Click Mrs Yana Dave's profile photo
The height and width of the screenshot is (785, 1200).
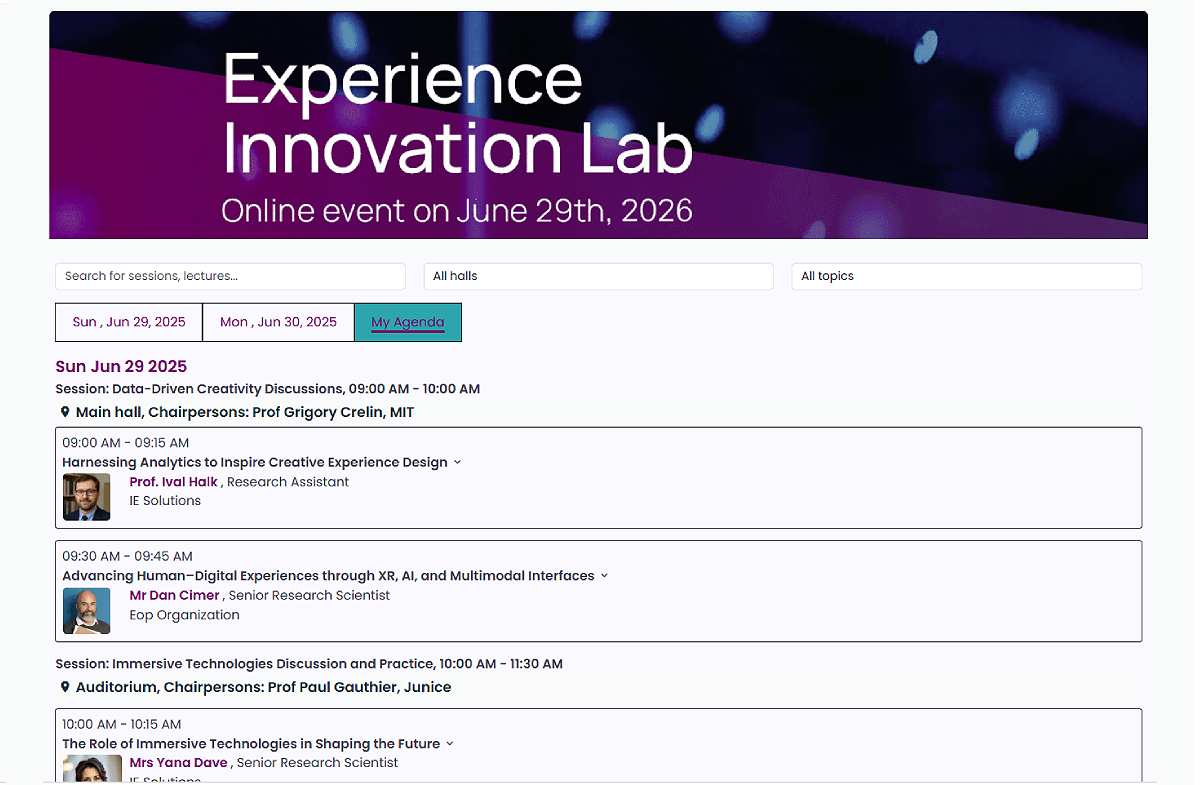click(x=86, y=768)
